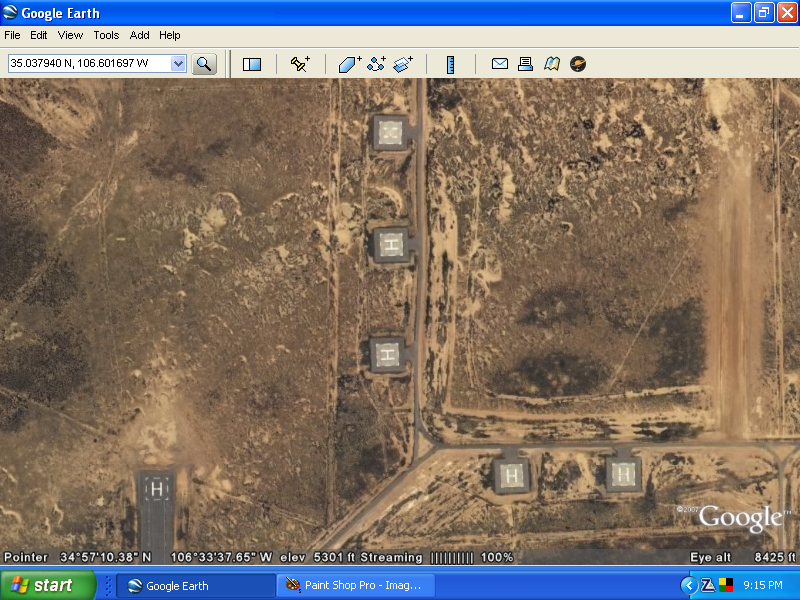Add a polygon using toolbar icon
Viewport: 800px width, 600px height.
350,64
